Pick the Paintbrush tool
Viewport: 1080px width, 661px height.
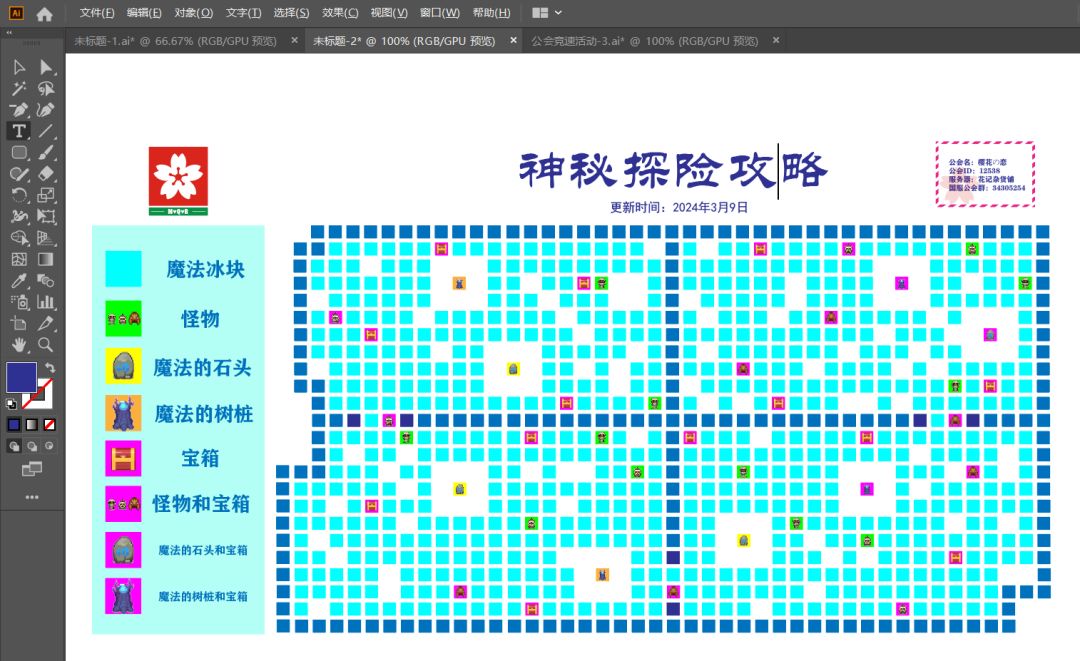click(x=45, y=152)
